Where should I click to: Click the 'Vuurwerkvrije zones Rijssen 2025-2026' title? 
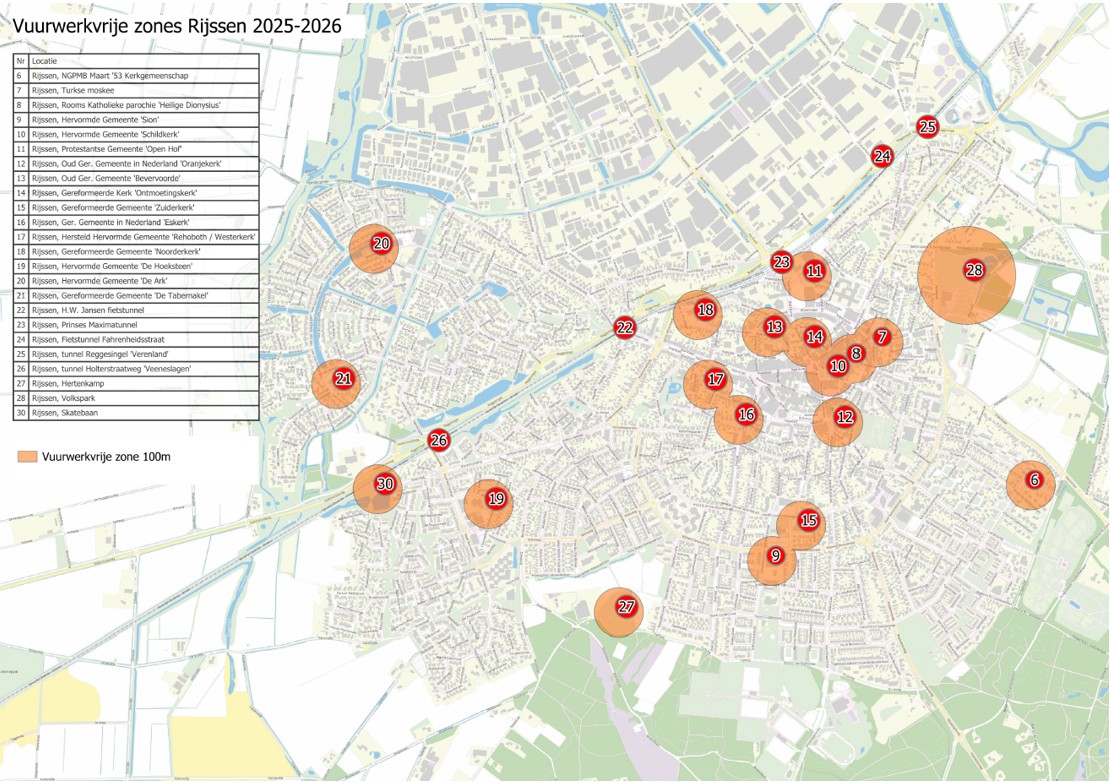pos(176,27)
